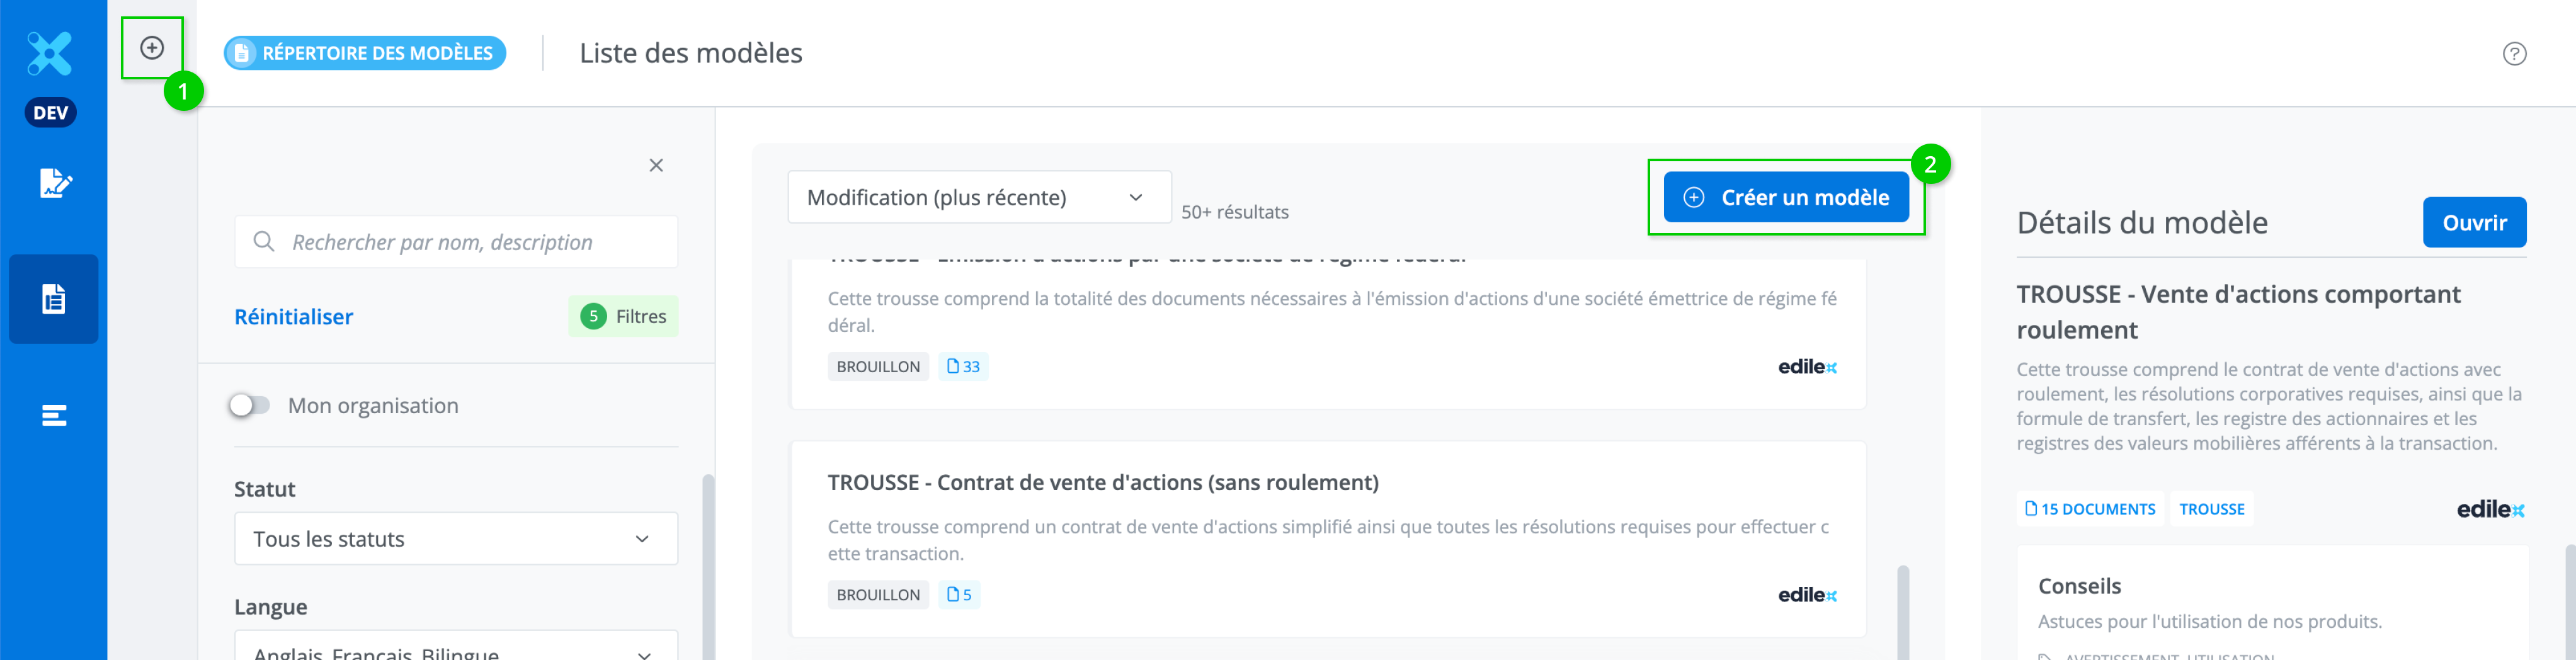Click the circled plus icon at top
Image resolution: width=2576 pixels, height=660 pixels.
(152, 48)
